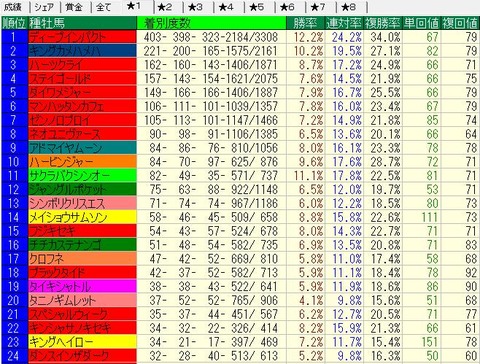This screenshot has width=480, height=364.
Task: Select rank number 24 cell
Action: (x=14, y=355)
